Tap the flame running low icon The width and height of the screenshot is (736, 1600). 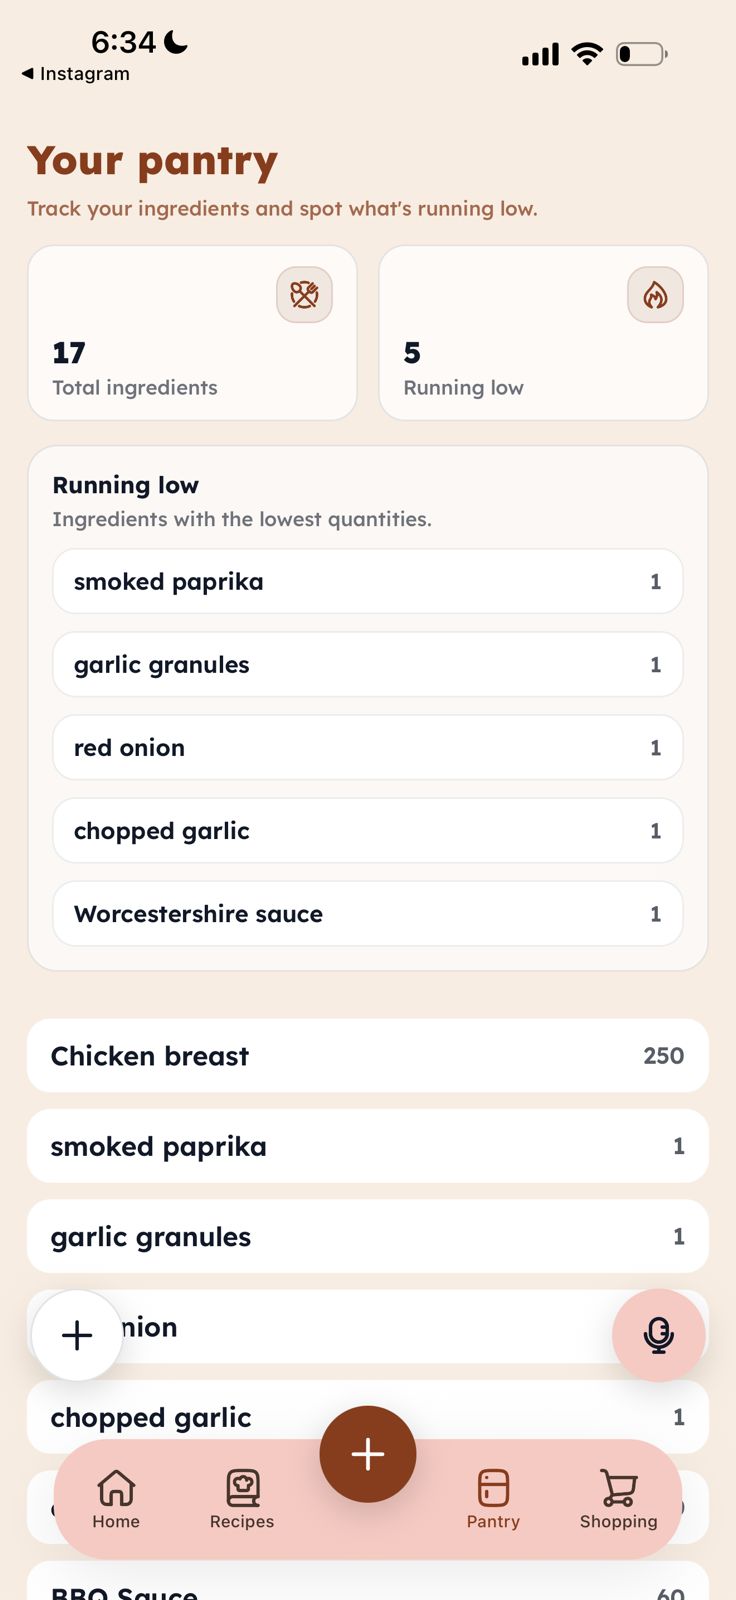(655, 295)
